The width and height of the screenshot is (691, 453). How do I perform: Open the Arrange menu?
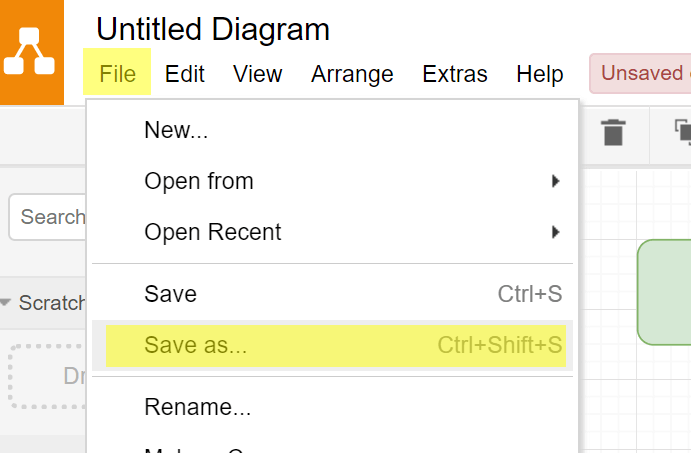[x=352, y=74]
